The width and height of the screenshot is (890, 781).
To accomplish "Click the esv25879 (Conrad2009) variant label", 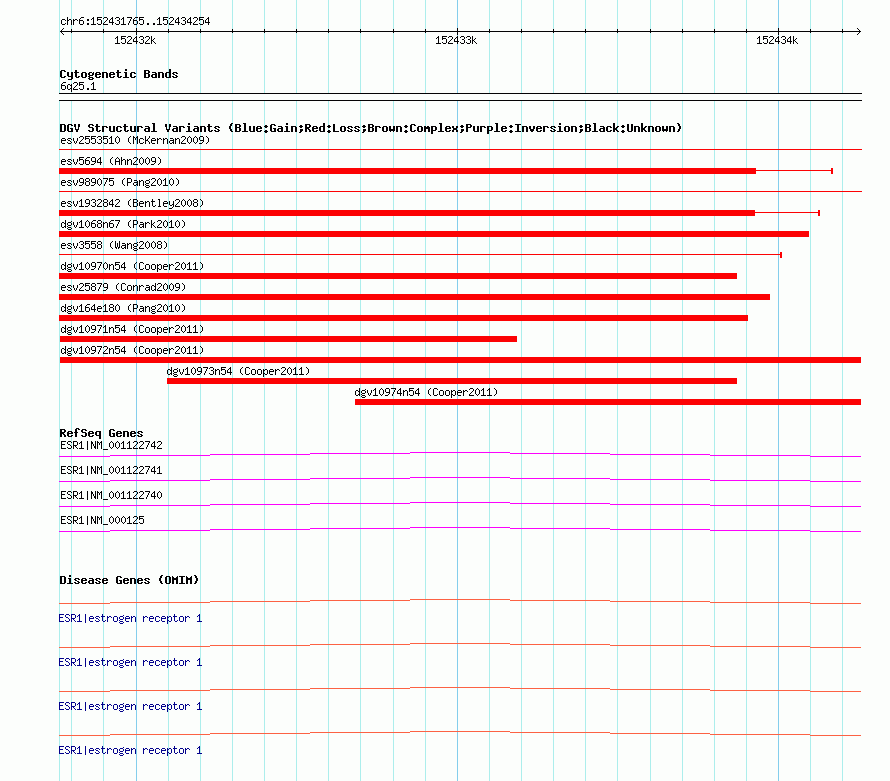I will (123, 287).
